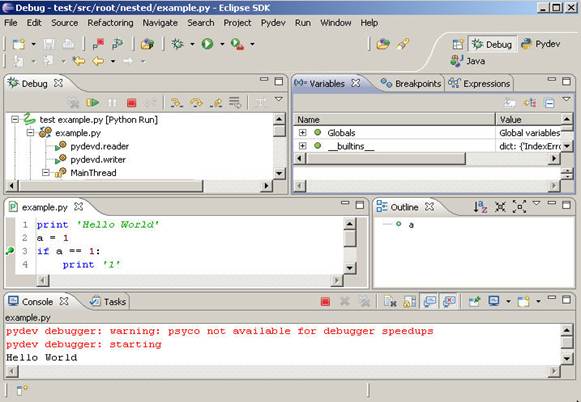This screenshot has width=581, height=402.
Task: Click Show Logical Structure icon in Variables view
Action: click(529, 103)
